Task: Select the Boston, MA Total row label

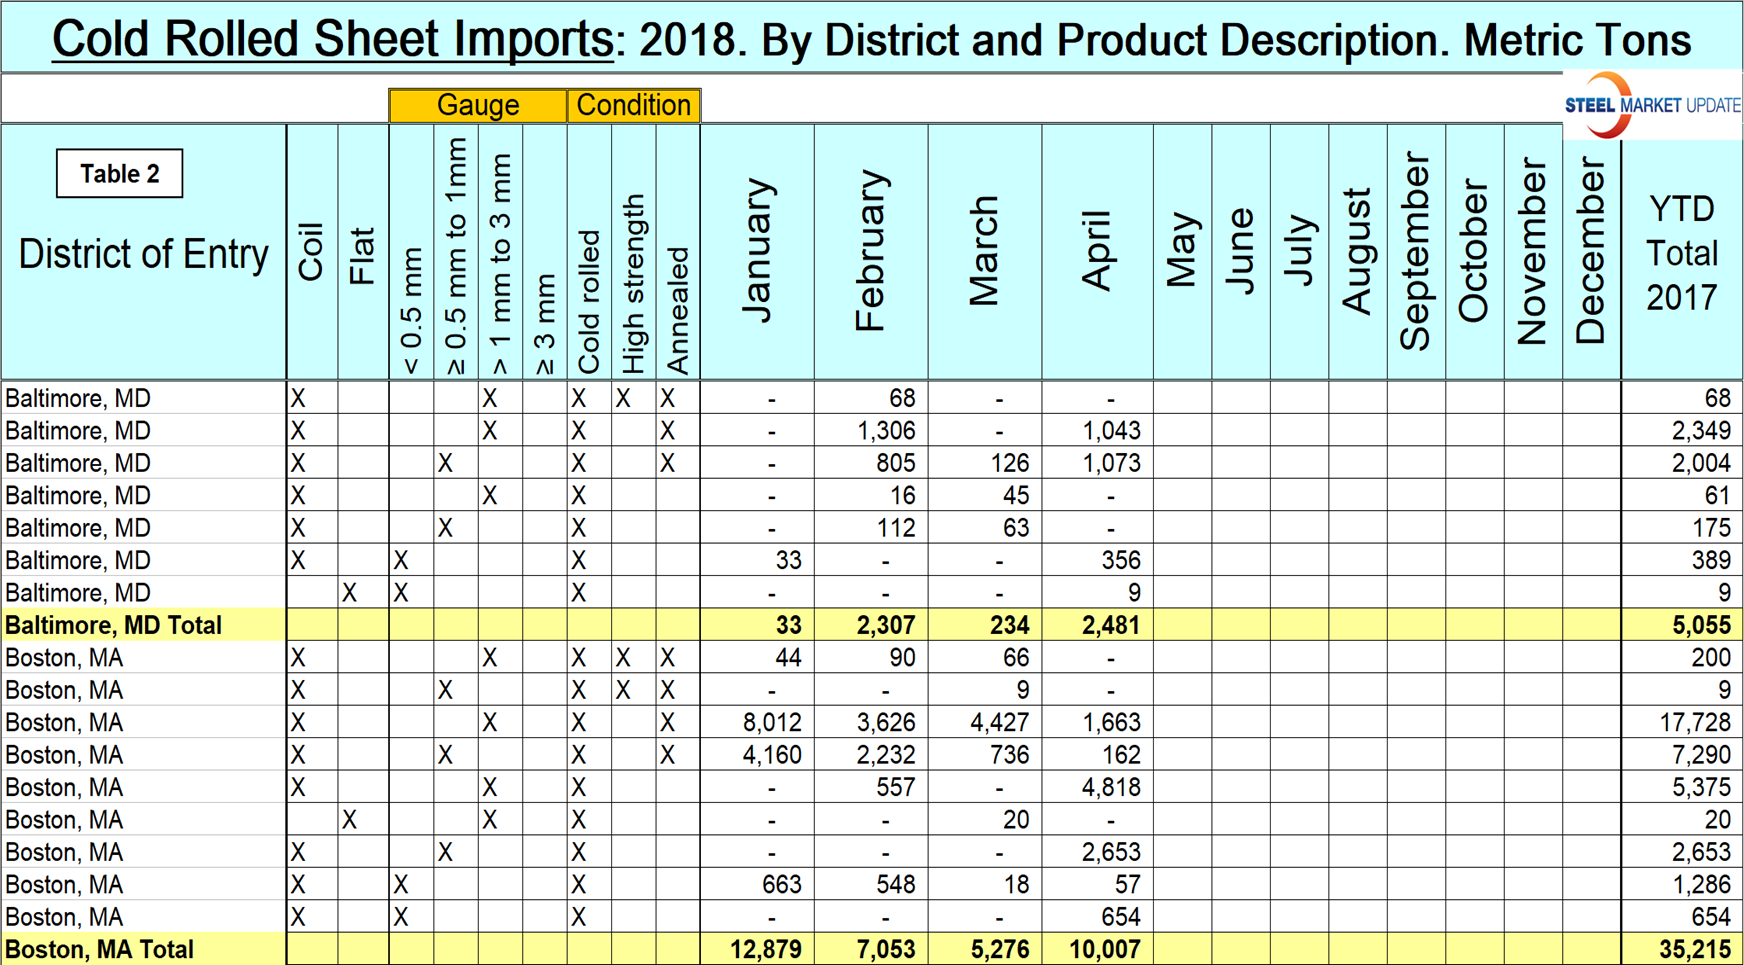Action: point(100,949)
